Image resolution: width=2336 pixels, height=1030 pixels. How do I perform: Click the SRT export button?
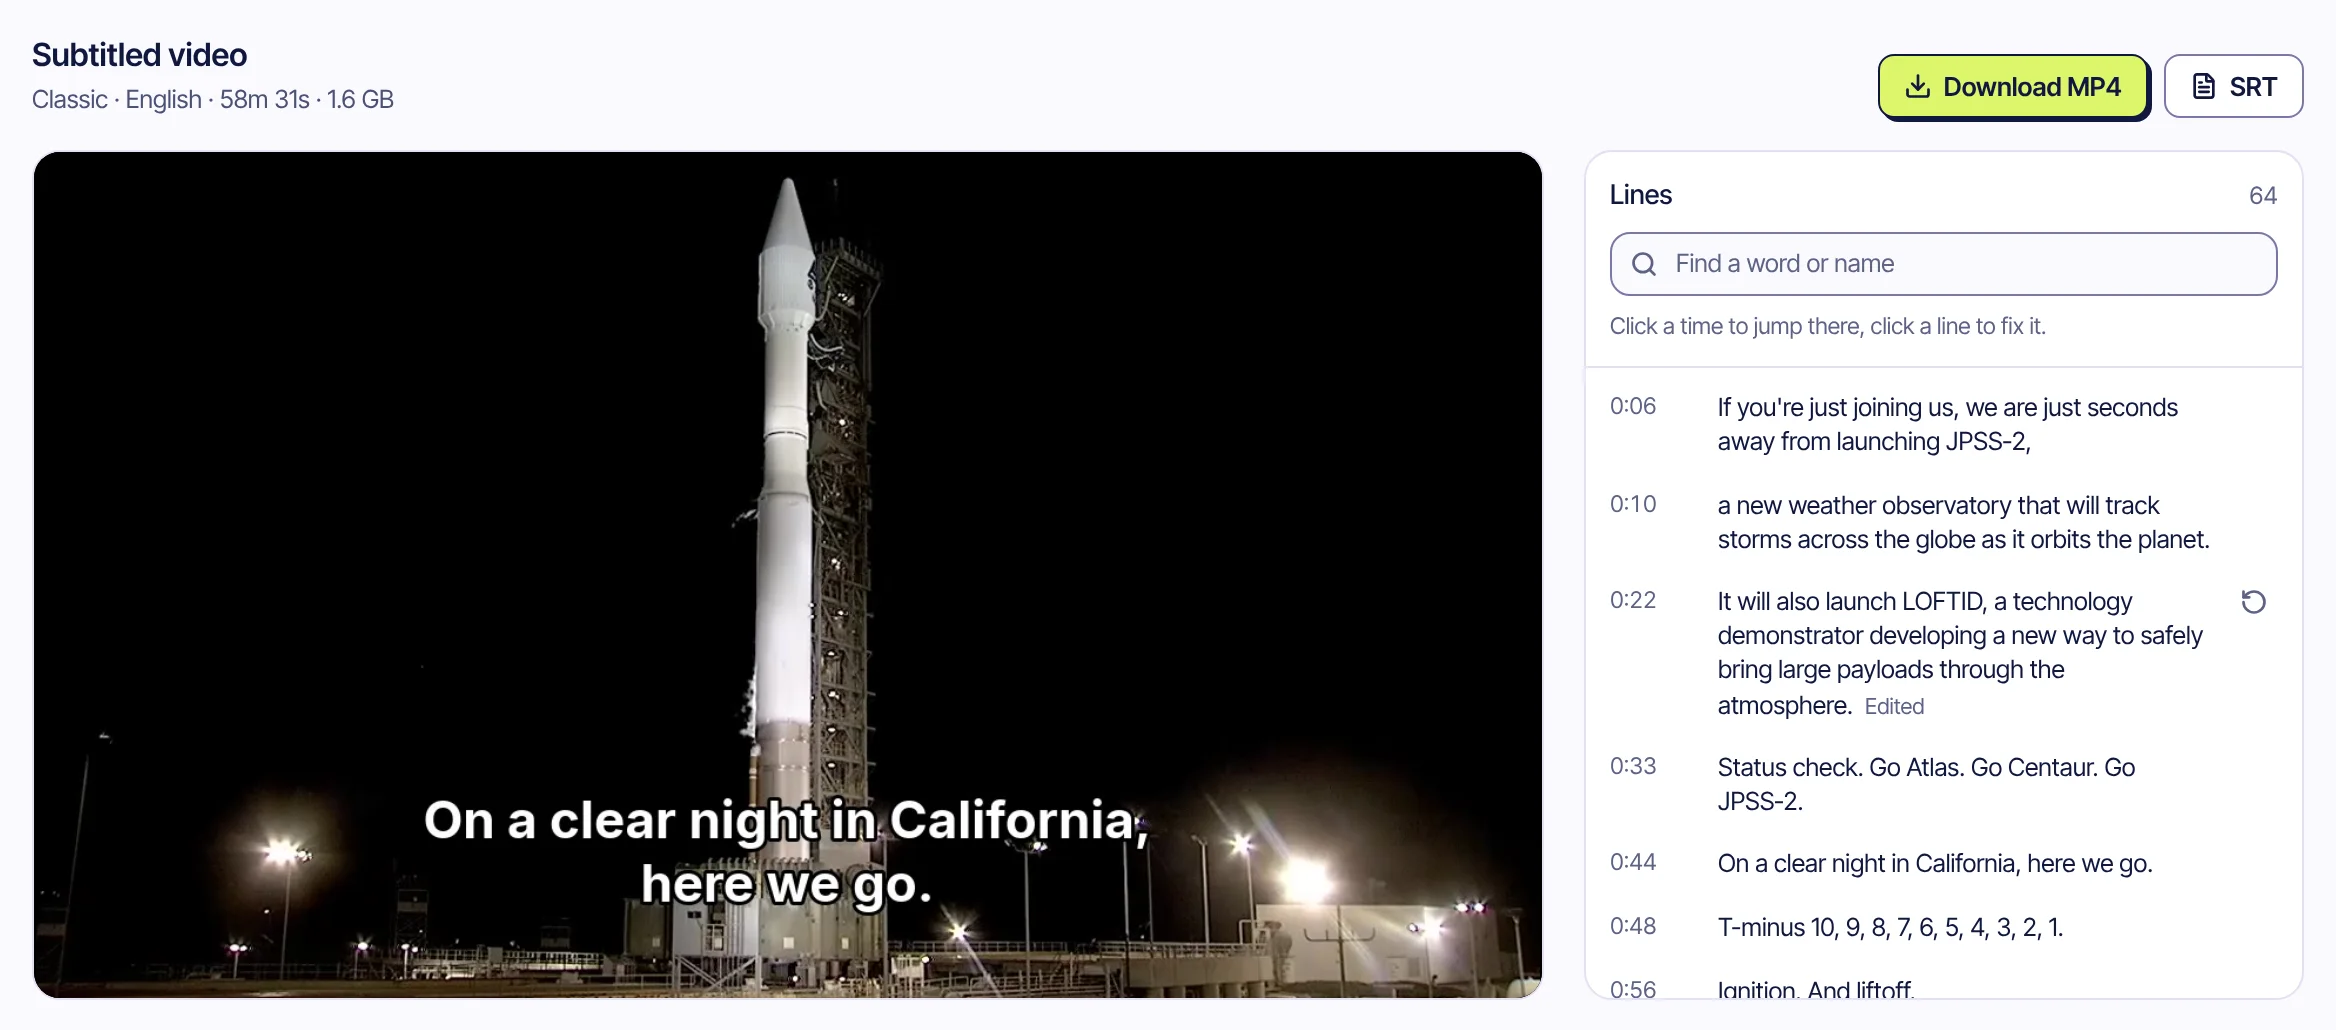coord(2233,87)
